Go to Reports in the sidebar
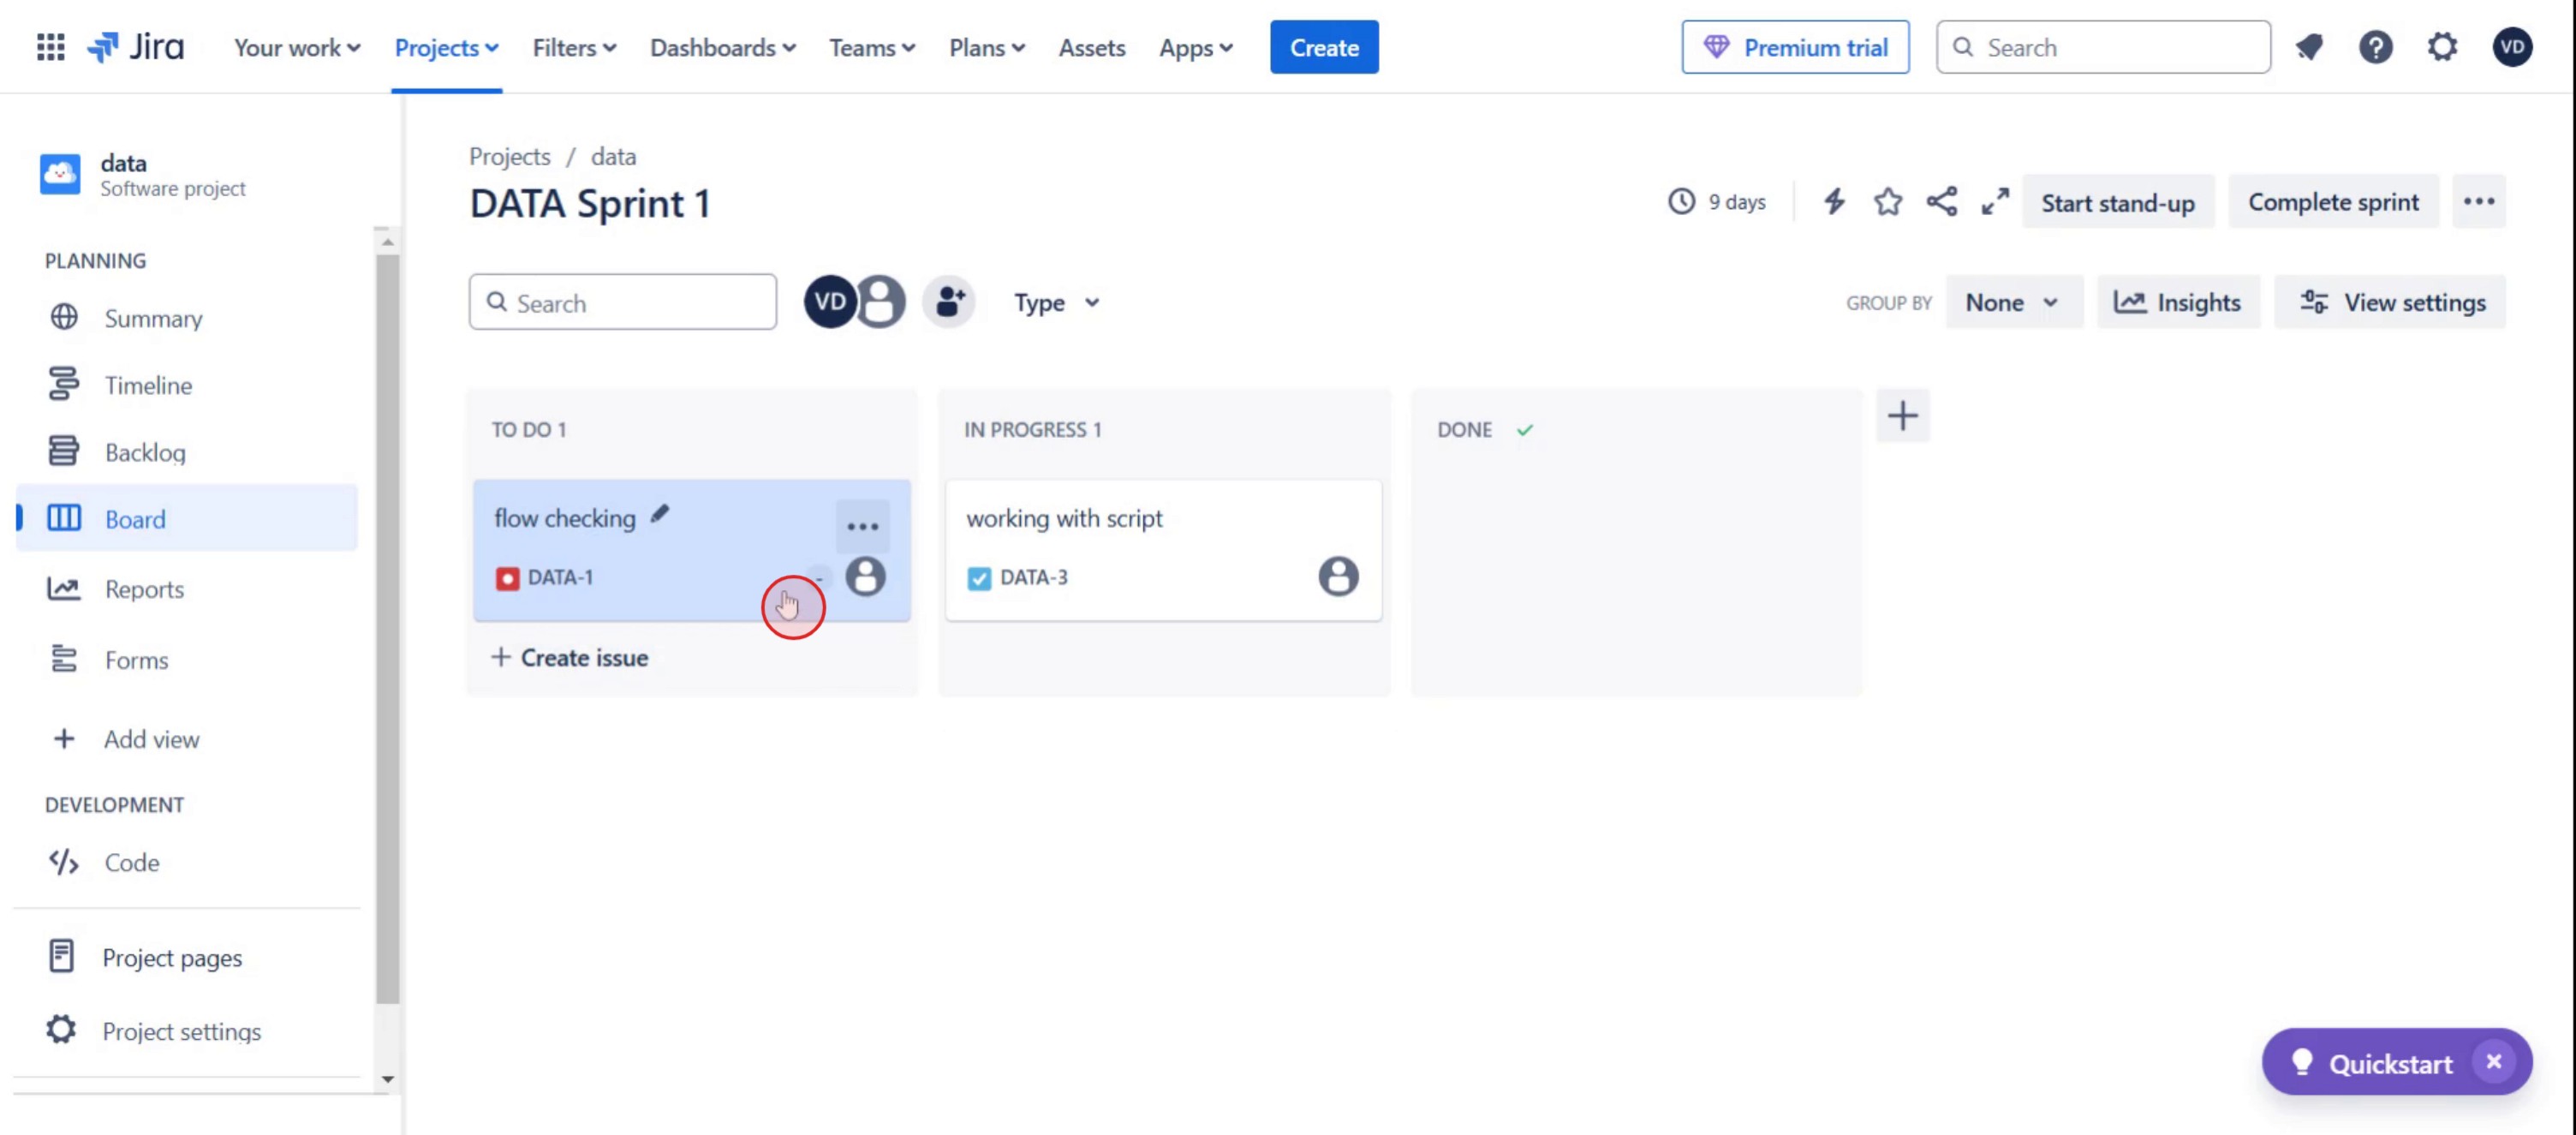 click(144, 589)
